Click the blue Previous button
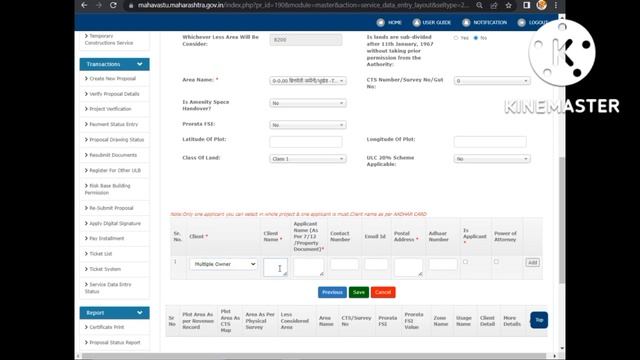This screenshot has height=360, width=640. (332, 292)
